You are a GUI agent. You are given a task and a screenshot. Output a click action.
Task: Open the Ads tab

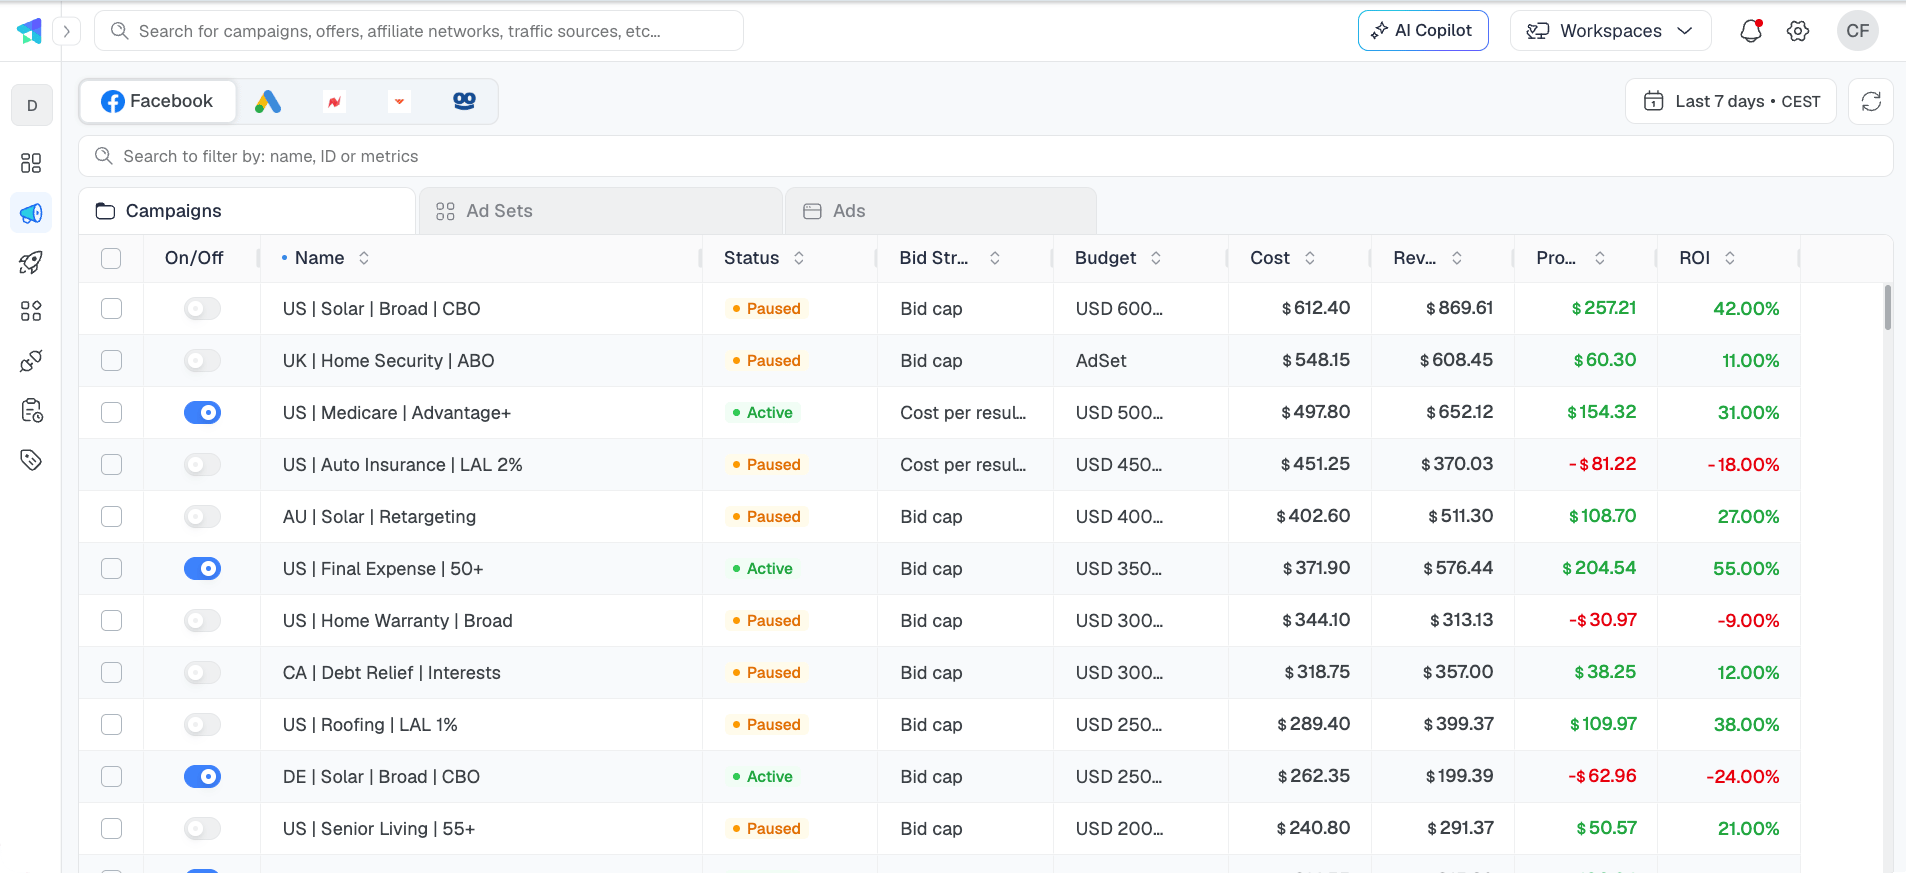pos(941,211)
